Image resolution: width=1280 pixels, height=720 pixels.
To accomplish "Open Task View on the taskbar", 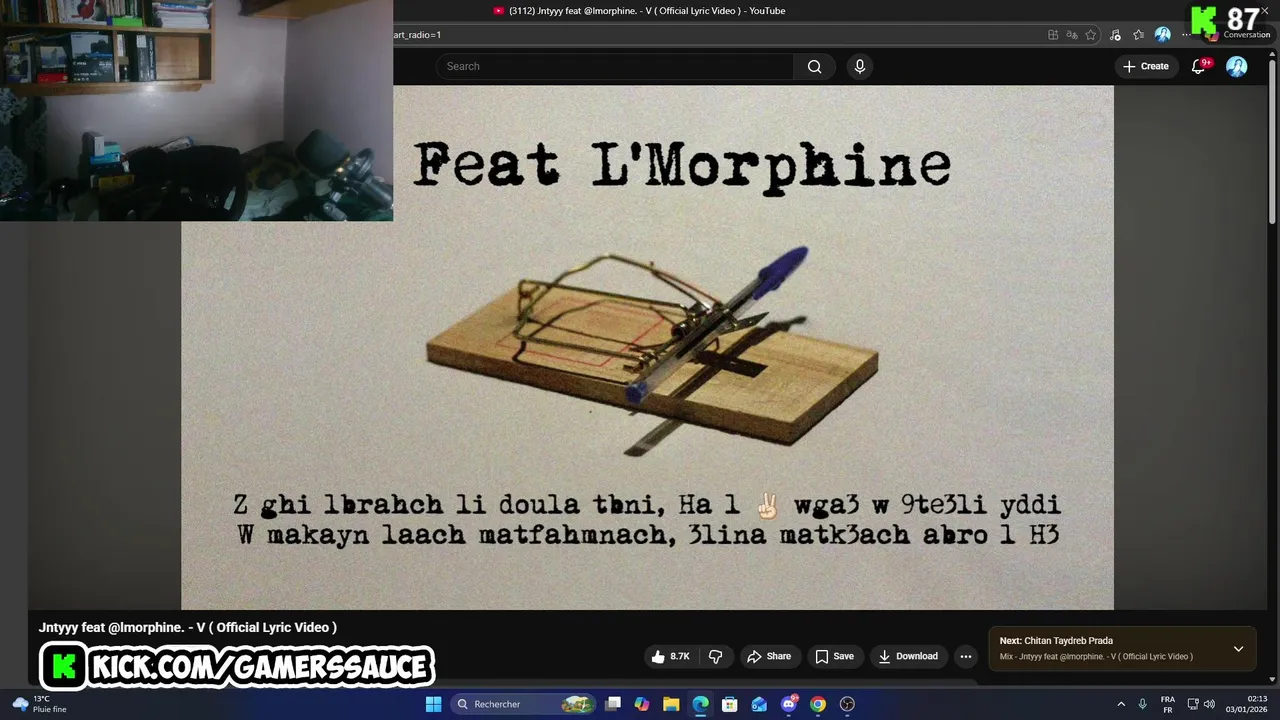I will (613, 704).
